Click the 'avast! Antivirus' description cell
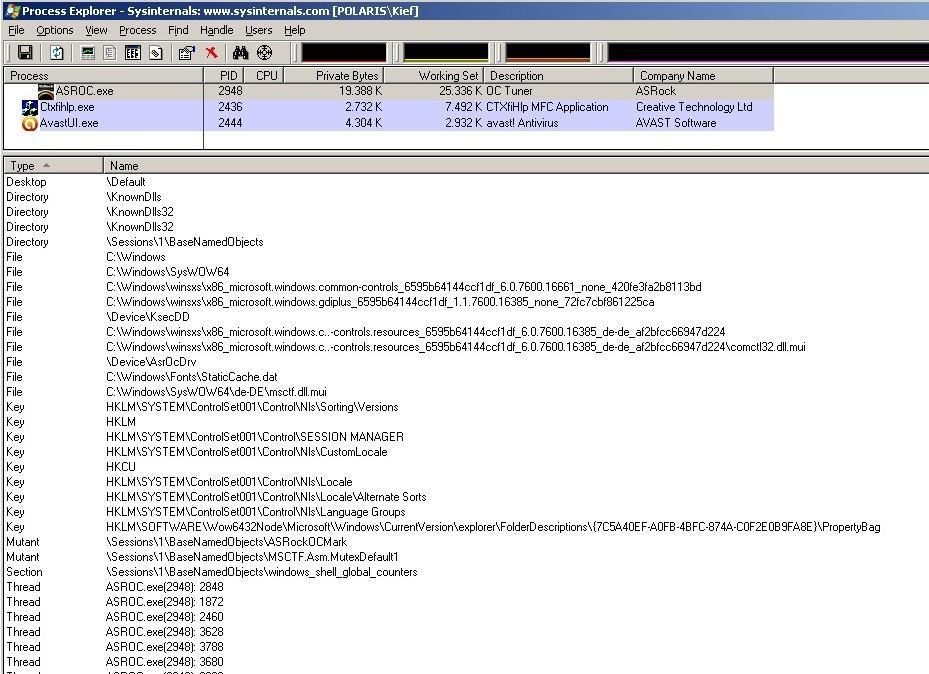Image resolution: width=929 pixels, height=674 pixels. coord(522,123)
